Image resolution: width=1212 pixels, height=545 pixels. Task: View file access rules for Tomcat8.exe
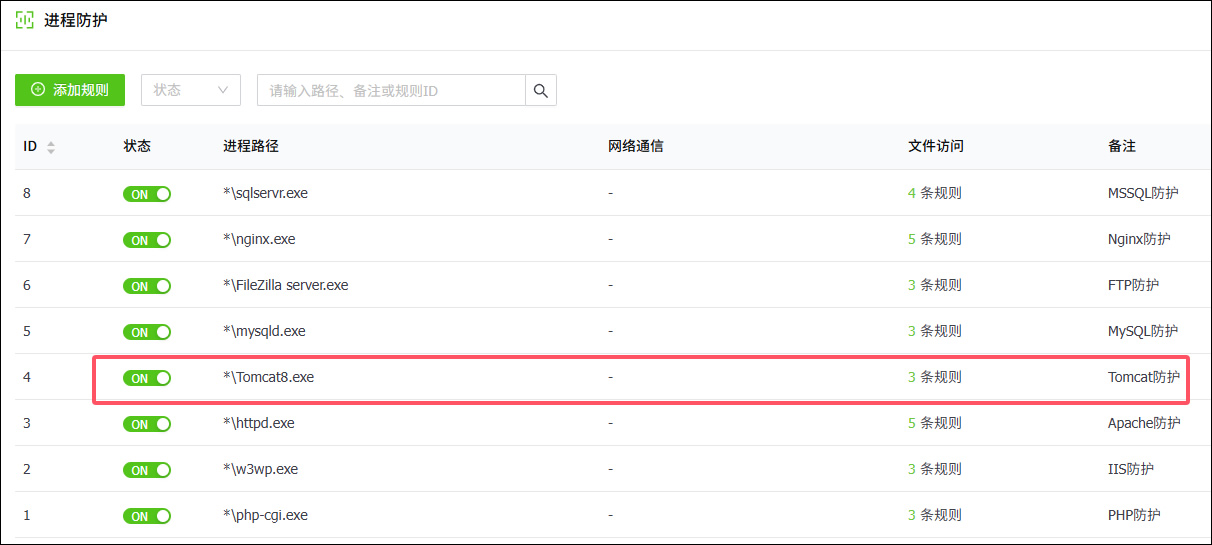tap(934, 377)
